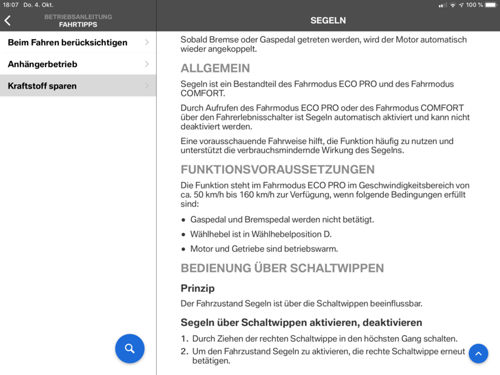This screenshot has height=375, width=500.
Task: Expand chevron next to 'Anhängerbetrieb'
Action: [x=147, y=64]
